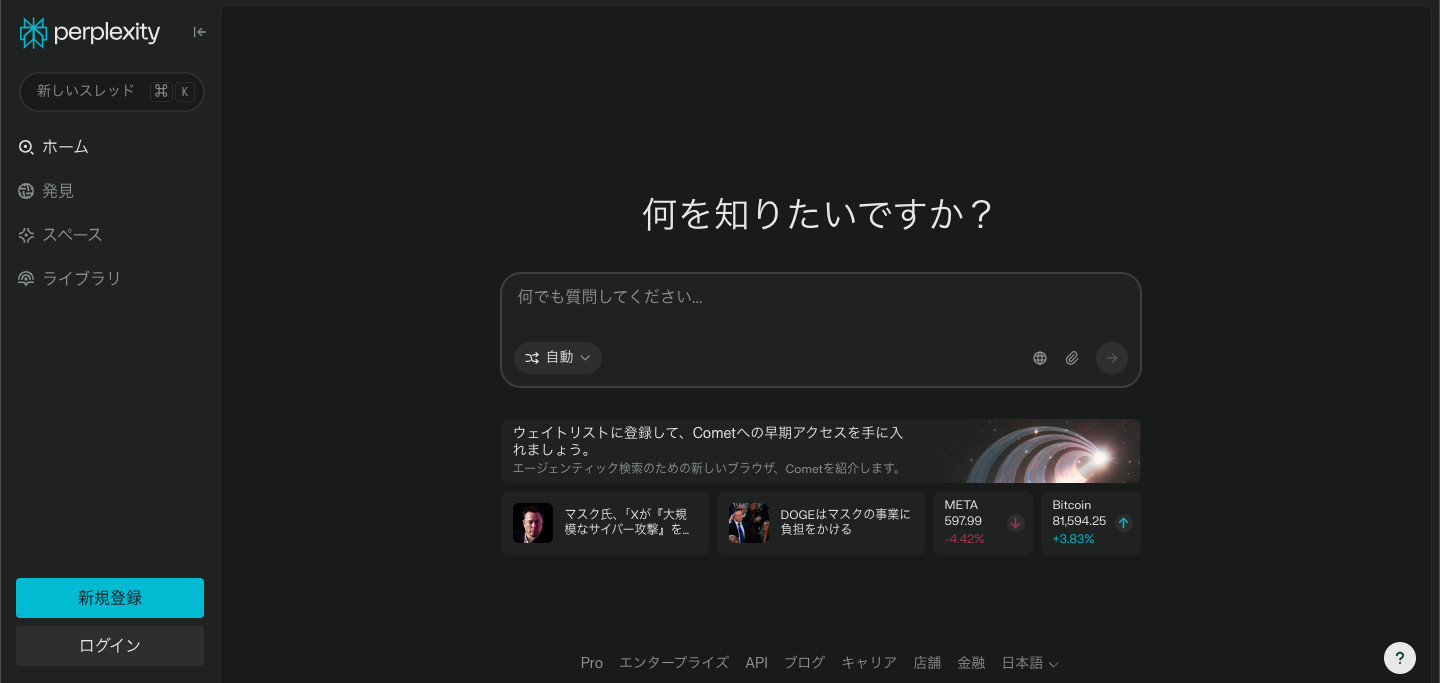Click the search question input field
1440x683 pixels.
click(x=820, y=298)
